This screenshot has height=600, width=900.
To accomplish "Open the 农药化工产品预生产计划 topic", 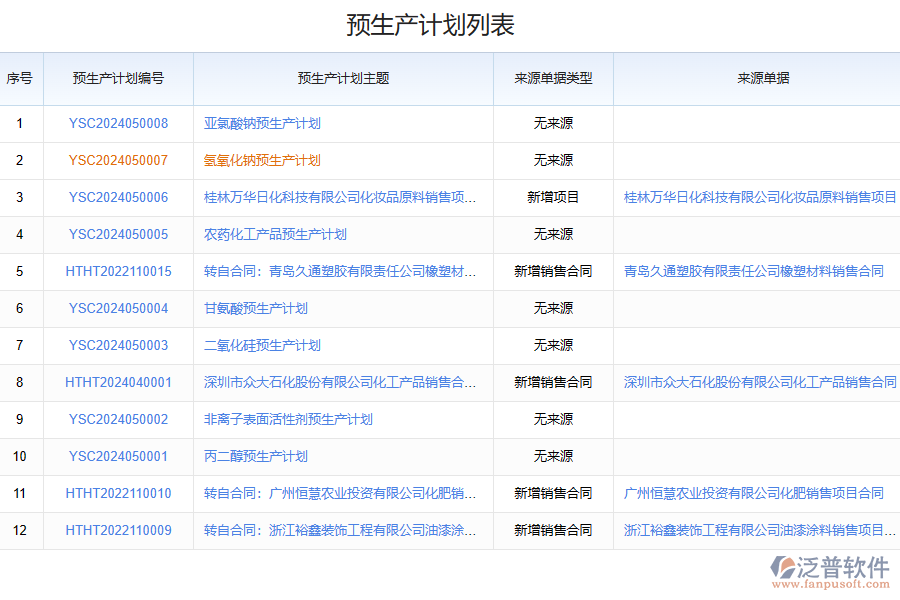I will [x=275, y=234].
